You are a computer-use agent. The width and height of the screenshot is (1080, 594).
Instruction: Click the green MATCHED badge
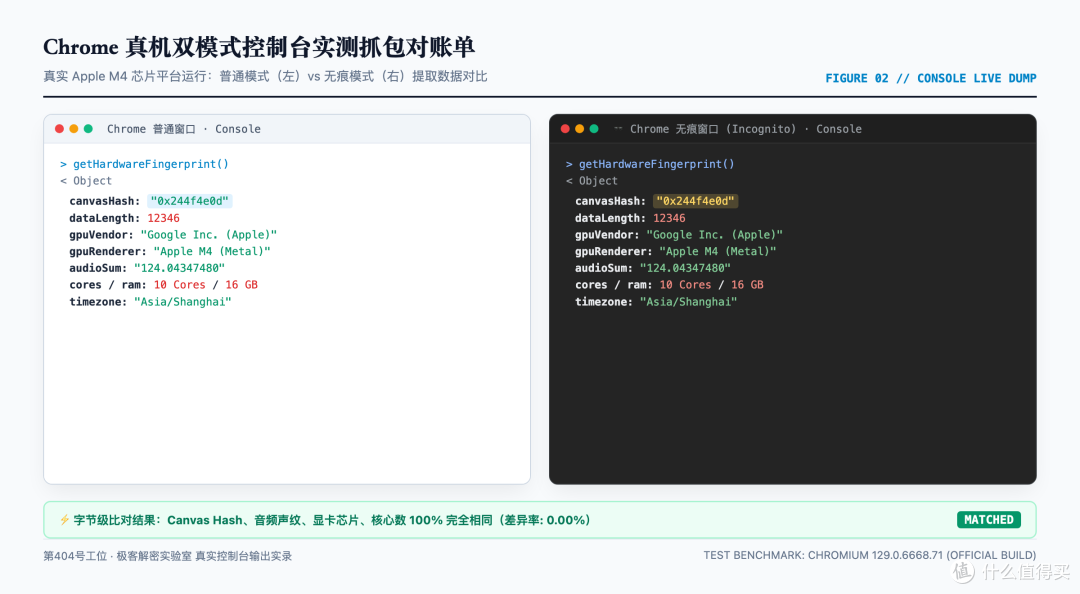(988, 520)
